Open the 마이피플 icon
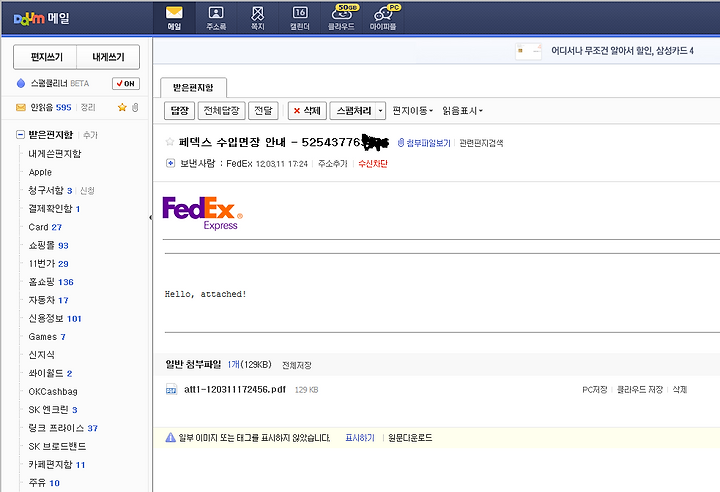Viewport: 720px width, 492px height. [383, 17]
